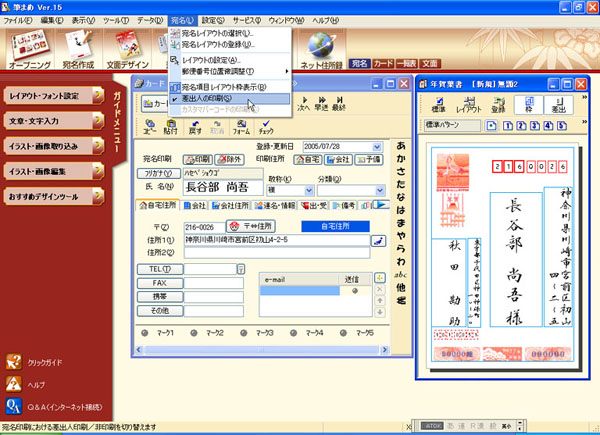Click the チェック checkmark icon
Image resolution: width=600 pixels, height=435 pixels.
pos(266,124)
